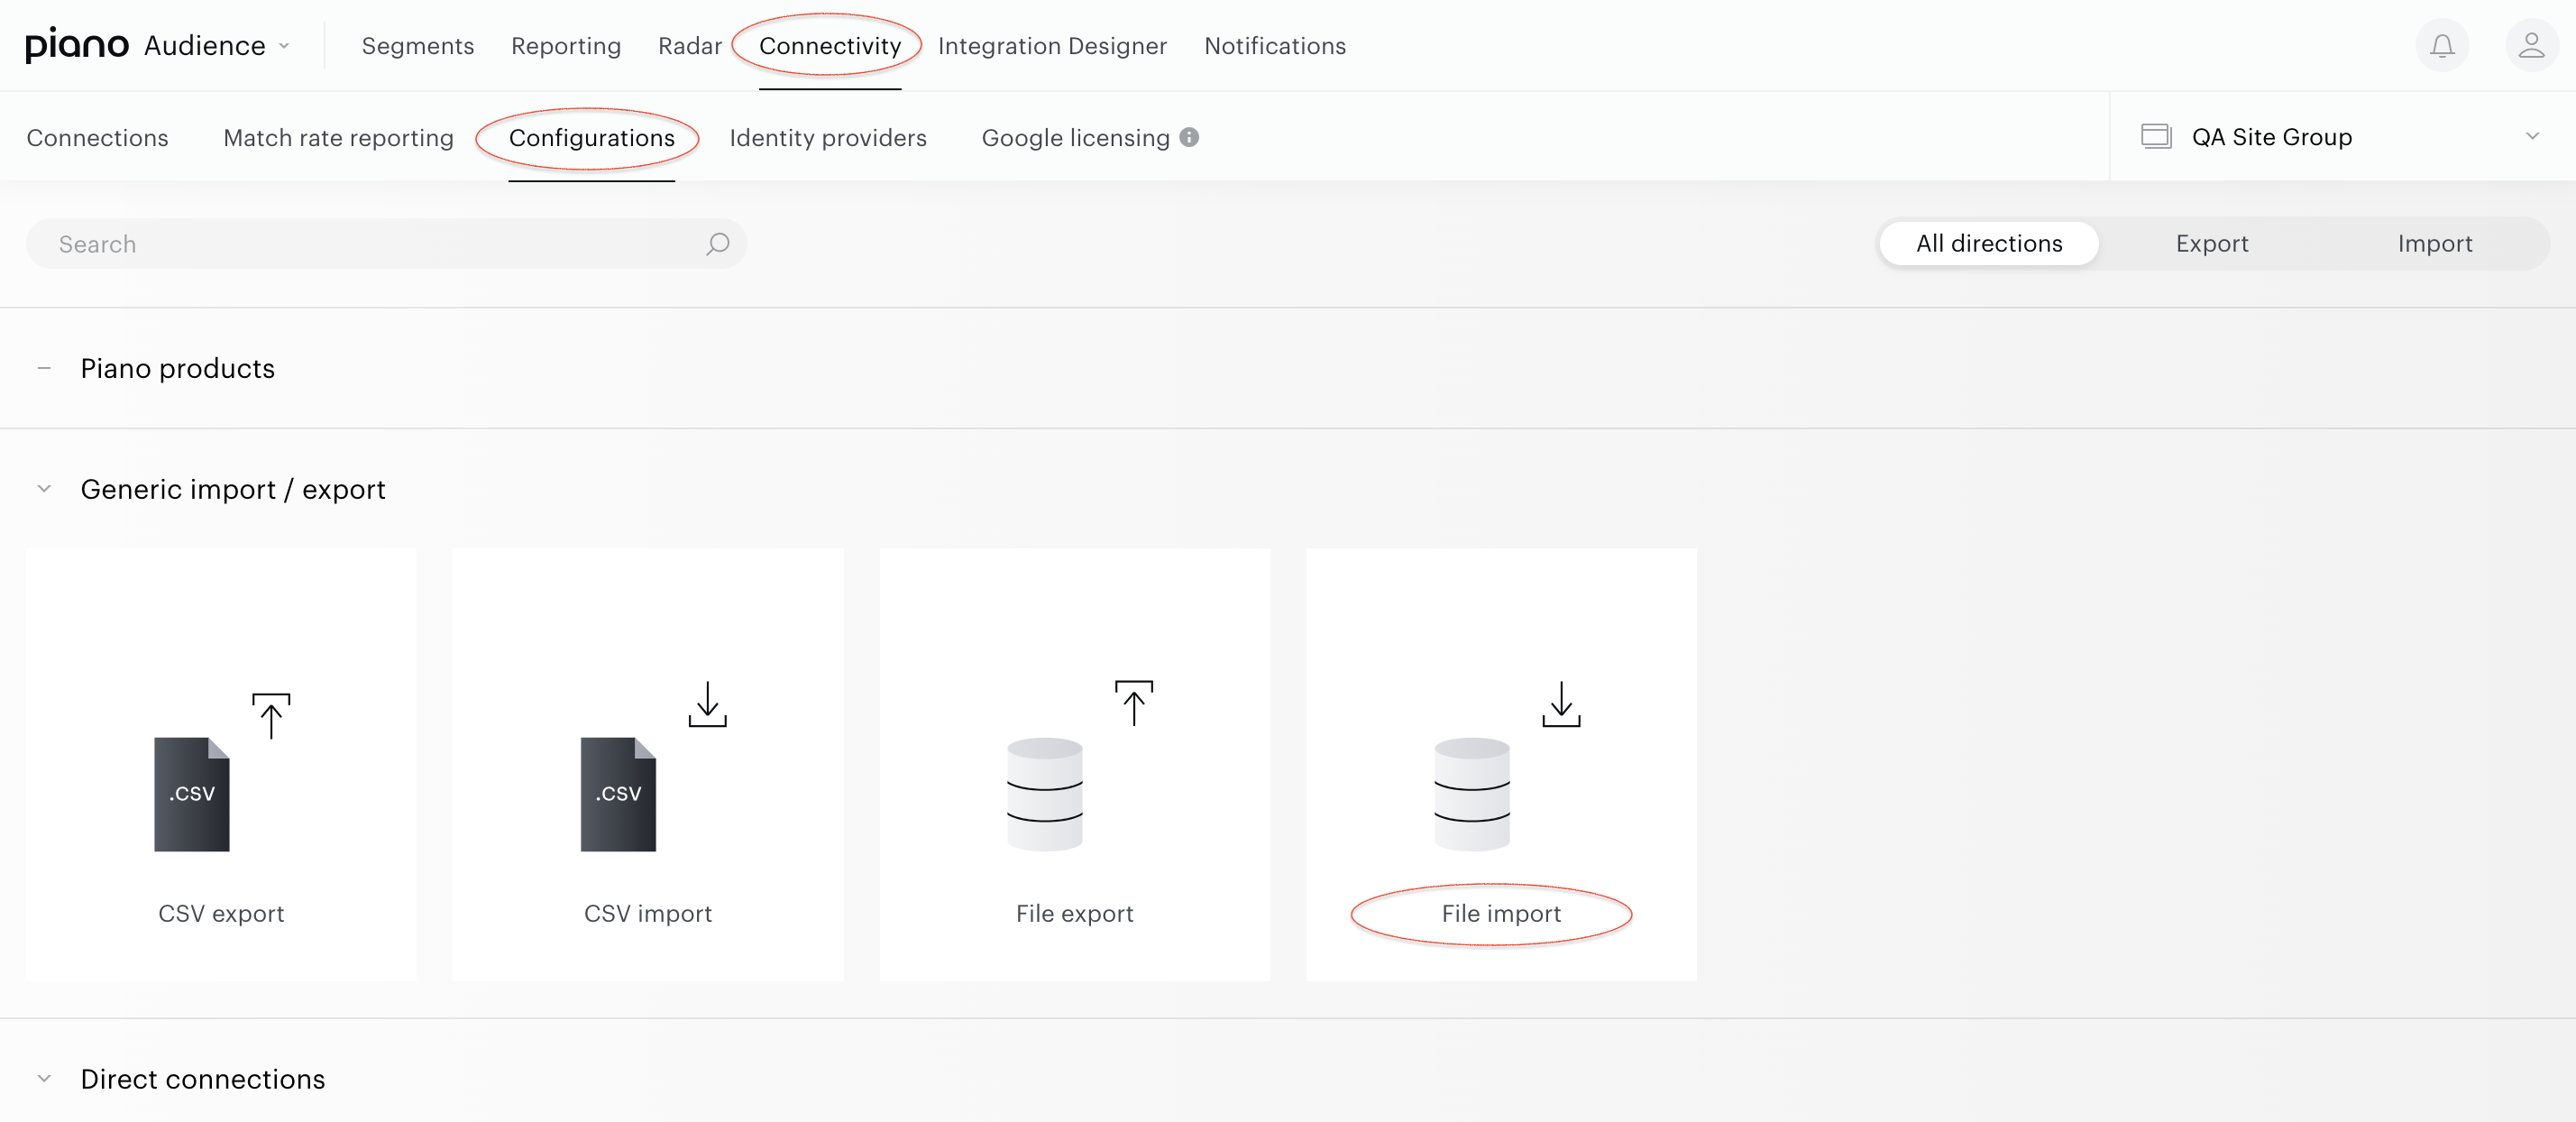Image resolution: width=2576 pixels, height=1122 pixels.
Task: Open the Match rate reporting tab
Action: pos(338,138)
